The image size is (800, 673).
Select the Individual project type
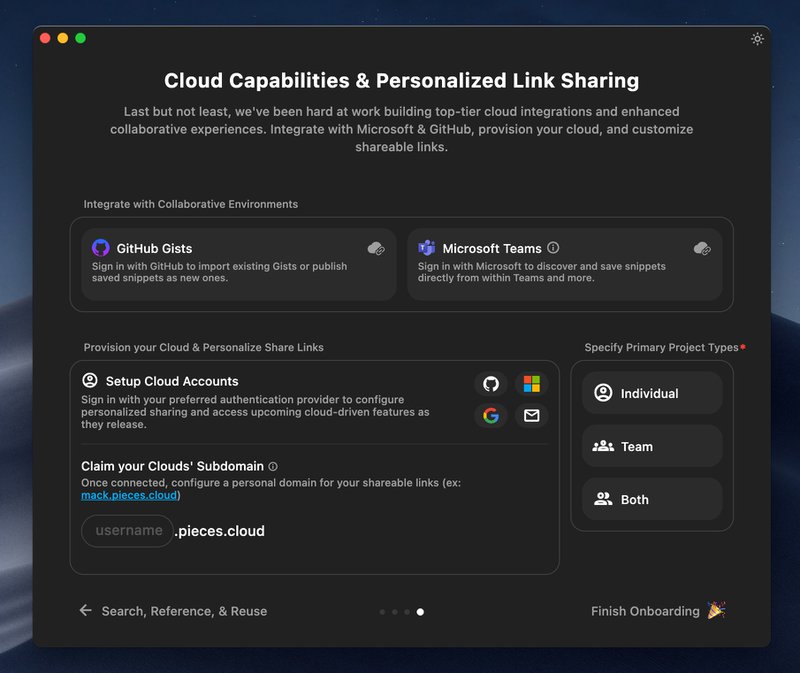pos(651,393)
